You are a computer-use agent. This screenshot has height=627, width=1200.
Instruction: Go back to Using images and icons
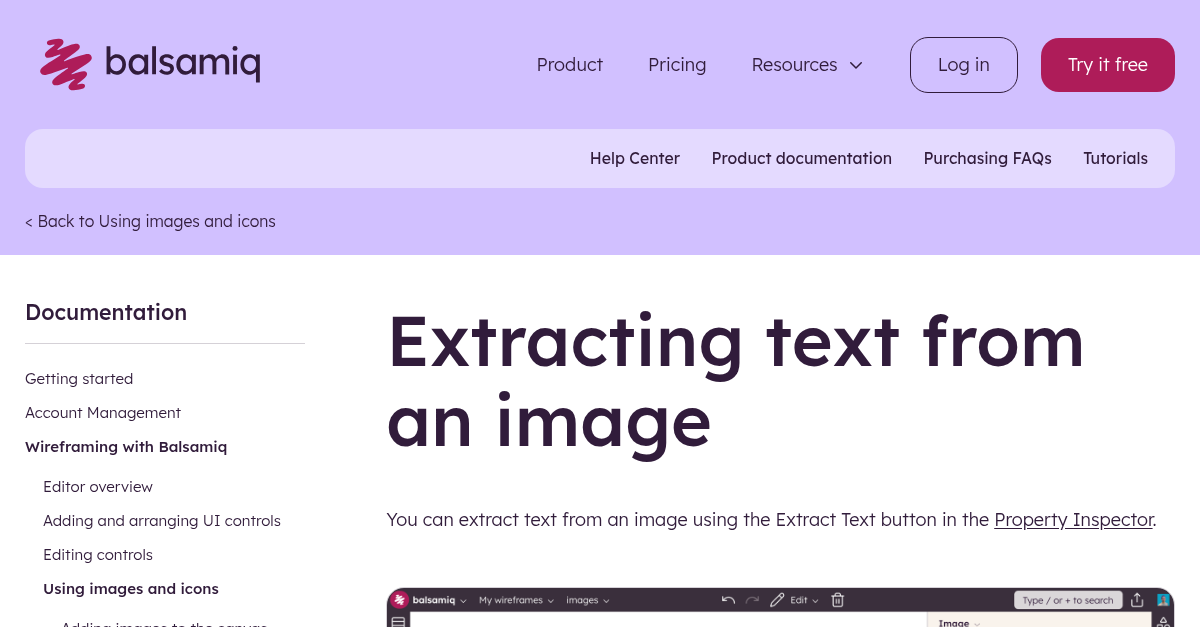[150, 221]
